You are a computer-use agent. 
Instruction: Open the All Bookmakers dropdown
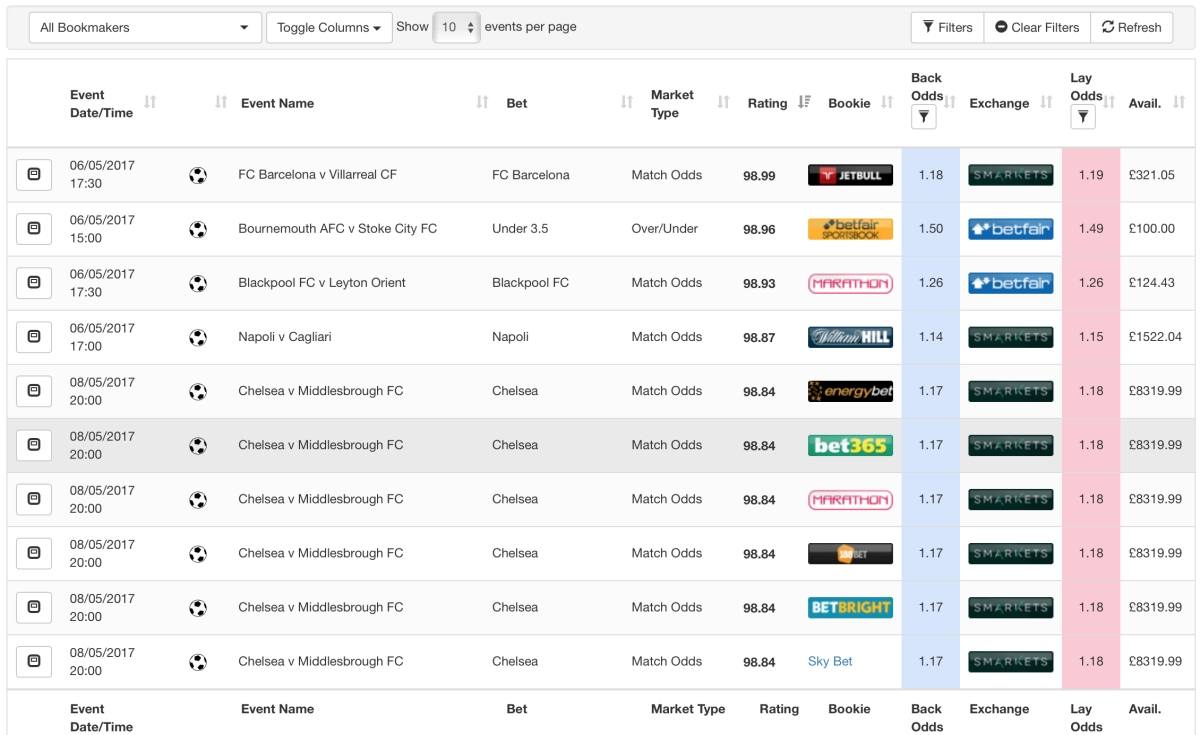click(x=145, y=28)
